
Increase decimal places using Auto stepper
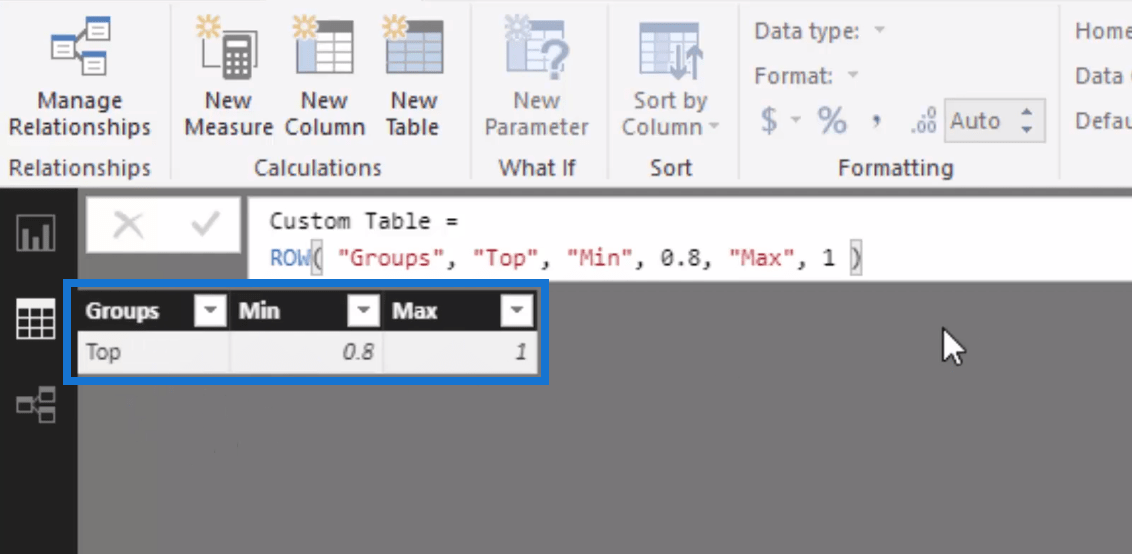point(1026,112)
